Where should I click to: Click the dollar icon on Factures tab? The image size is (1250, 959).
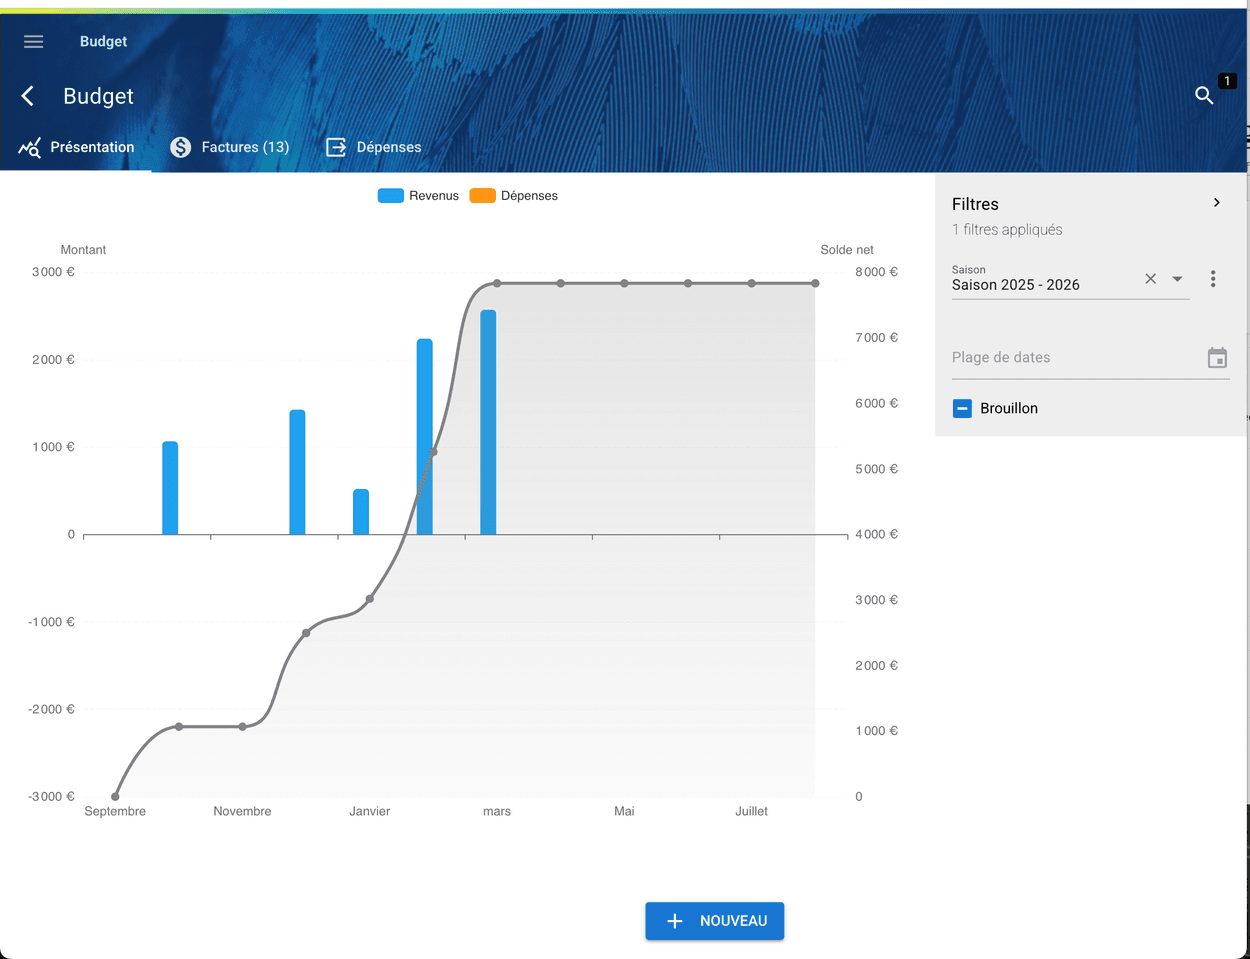[180, 147]
